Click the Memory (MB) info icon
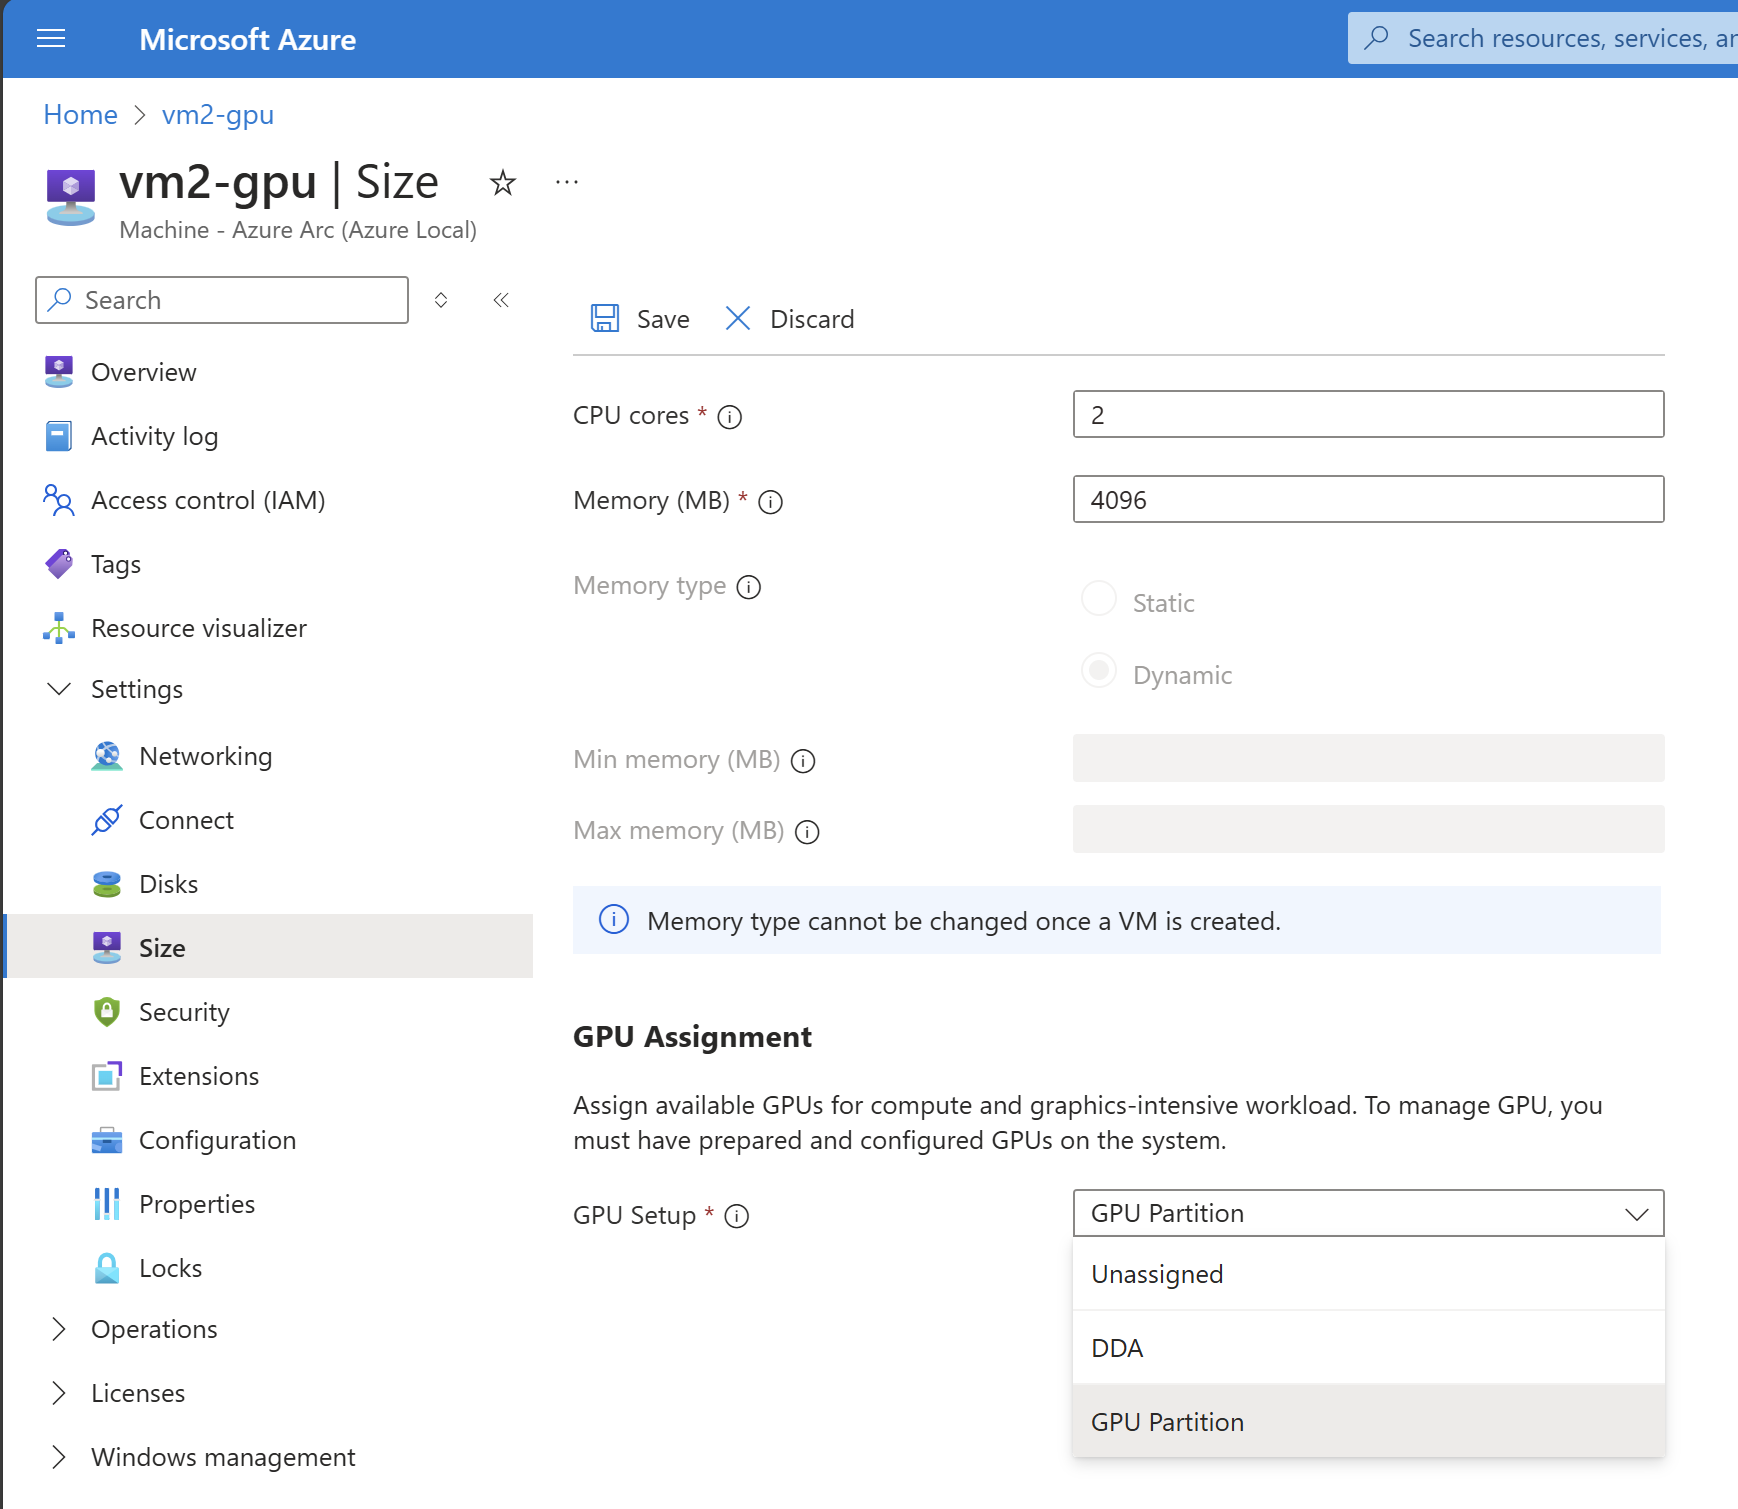The image size is (1738, 1509). click(x=770, y=502)
